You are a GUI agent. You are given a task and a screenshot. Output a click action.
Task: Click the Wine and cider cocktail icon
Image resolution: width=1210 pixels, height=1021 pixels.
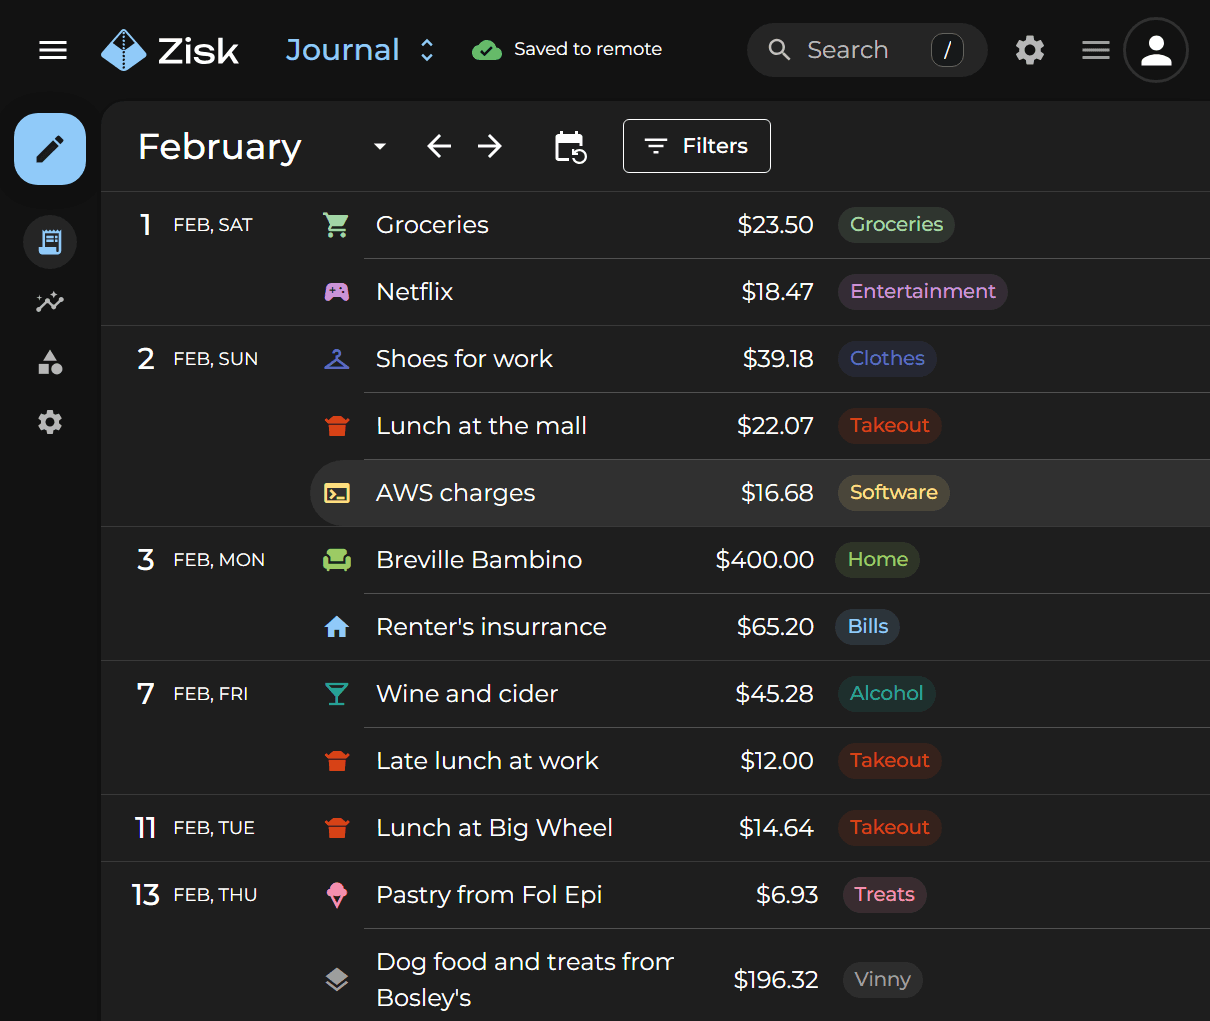[337, 694]
